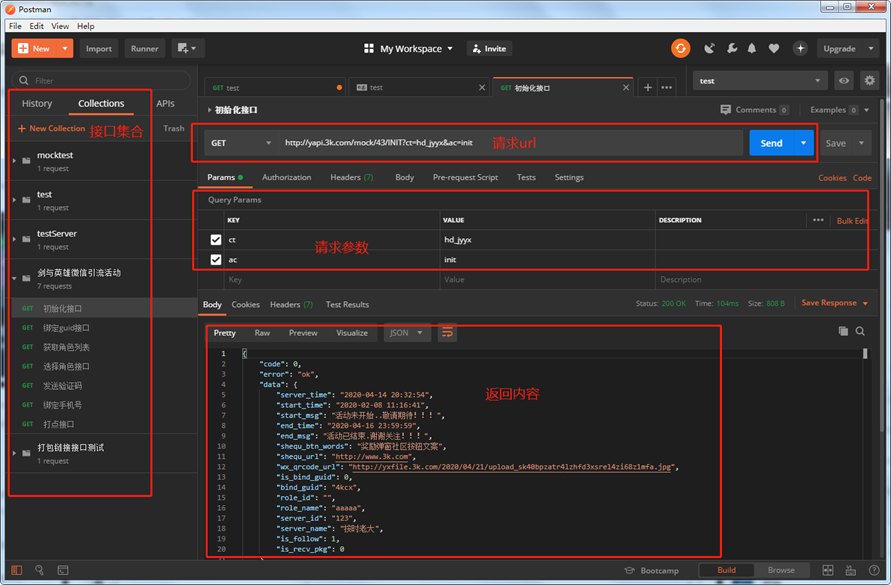Open the Authorization tab
Image resolution: width=891 pixels, height=585 pixels.
tap(286, 177)
